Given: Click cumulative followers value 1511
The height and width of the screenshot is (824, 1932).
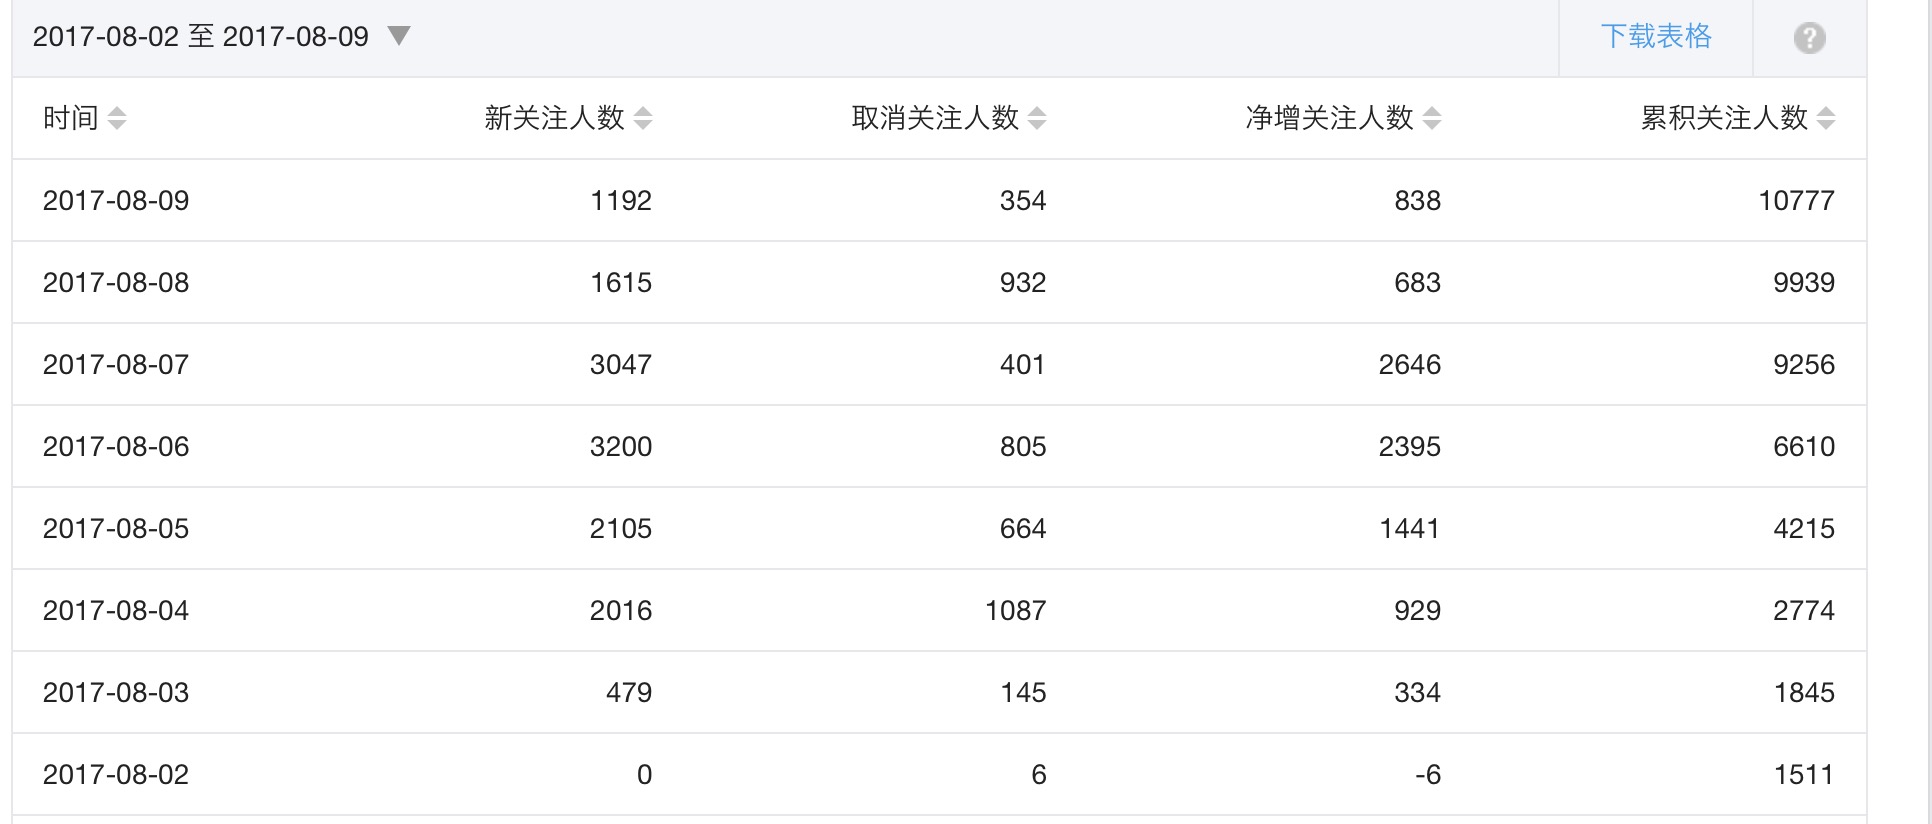Looking at the screenshot, I should tap(1805, 774).
